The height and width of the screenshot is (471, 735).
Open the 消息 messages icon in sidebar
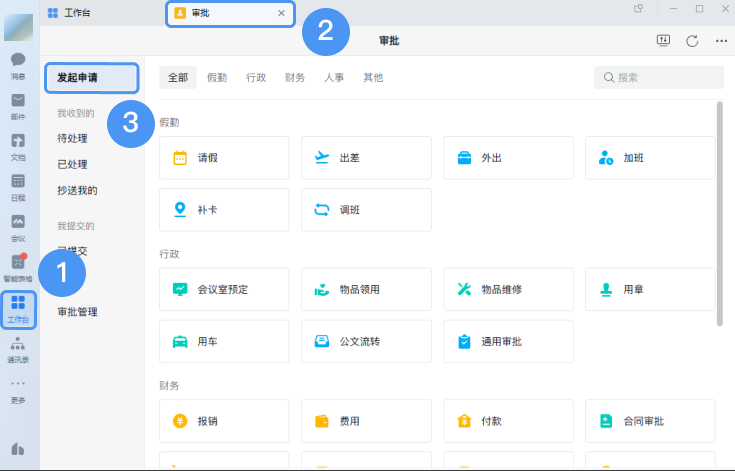click(x=18, y=63)
